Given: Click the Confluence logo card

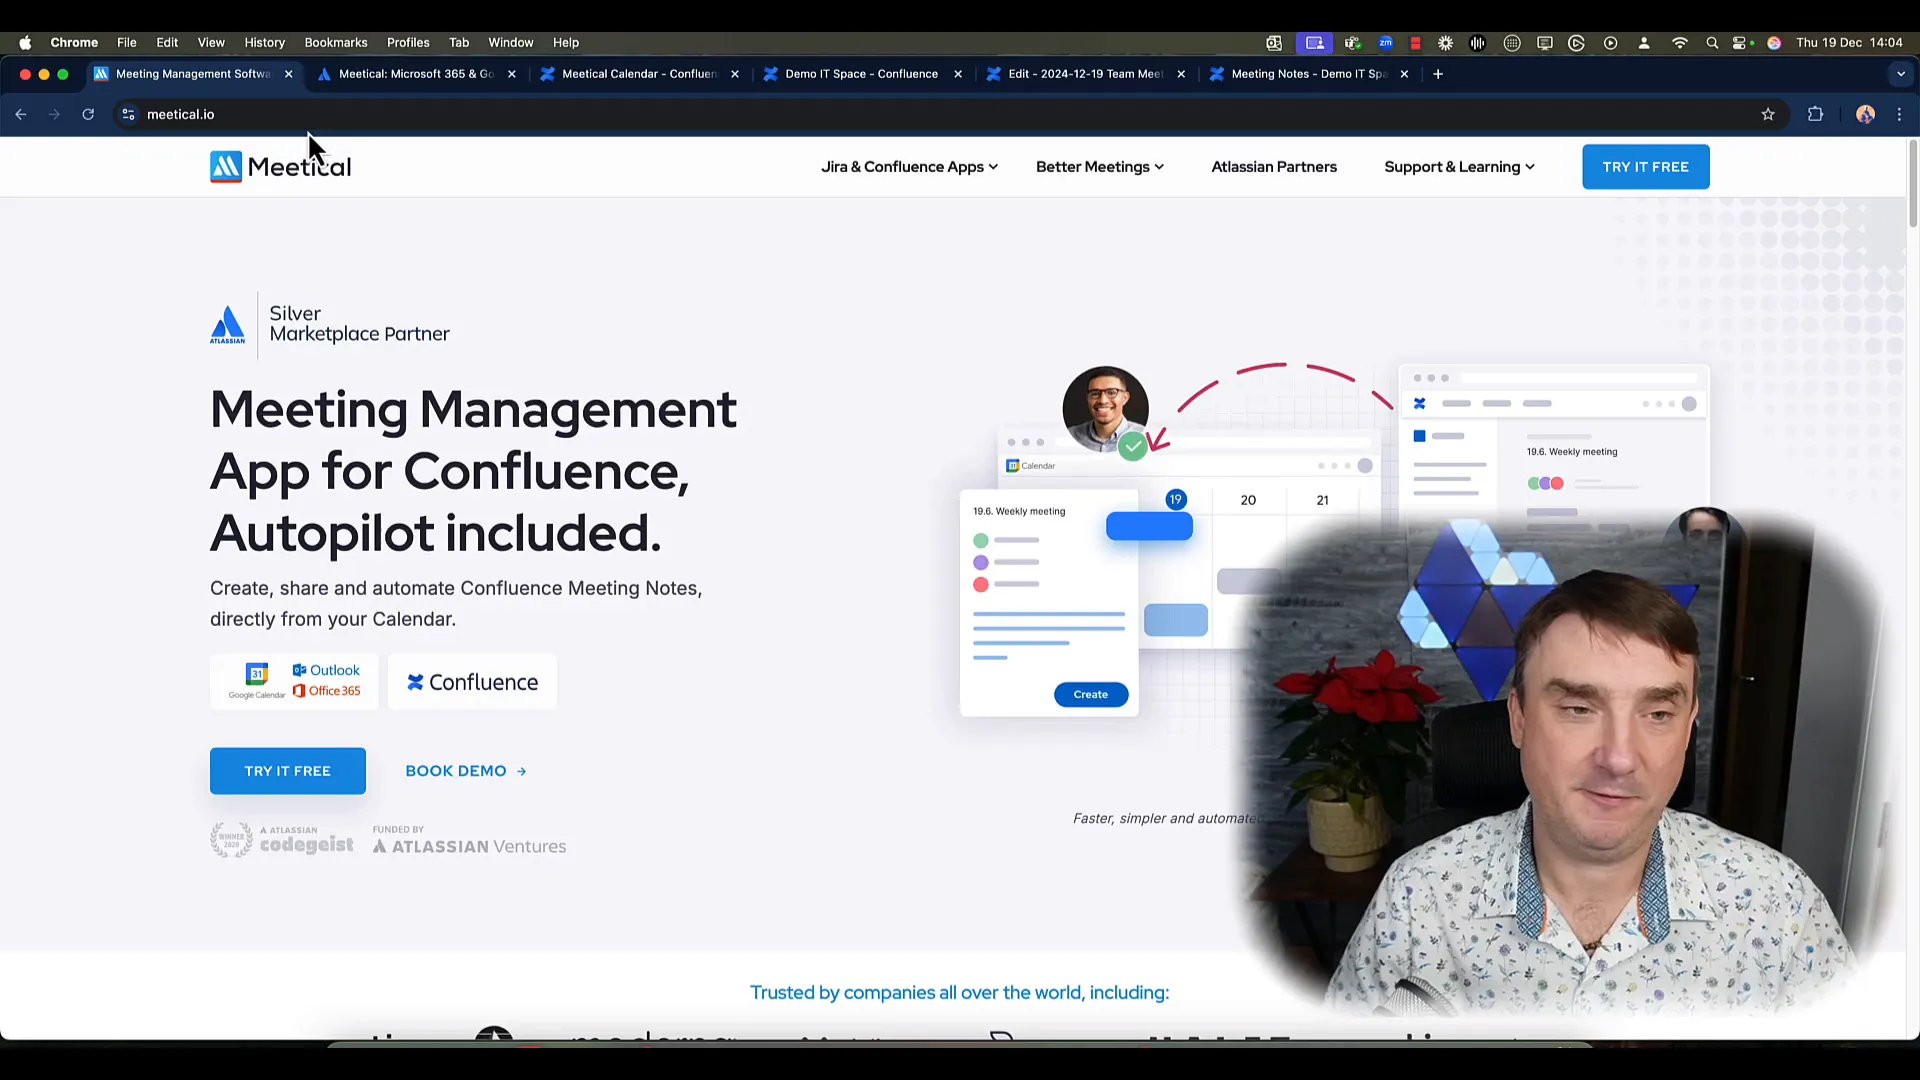Looking at the screenshot, I should pos(472,682).
